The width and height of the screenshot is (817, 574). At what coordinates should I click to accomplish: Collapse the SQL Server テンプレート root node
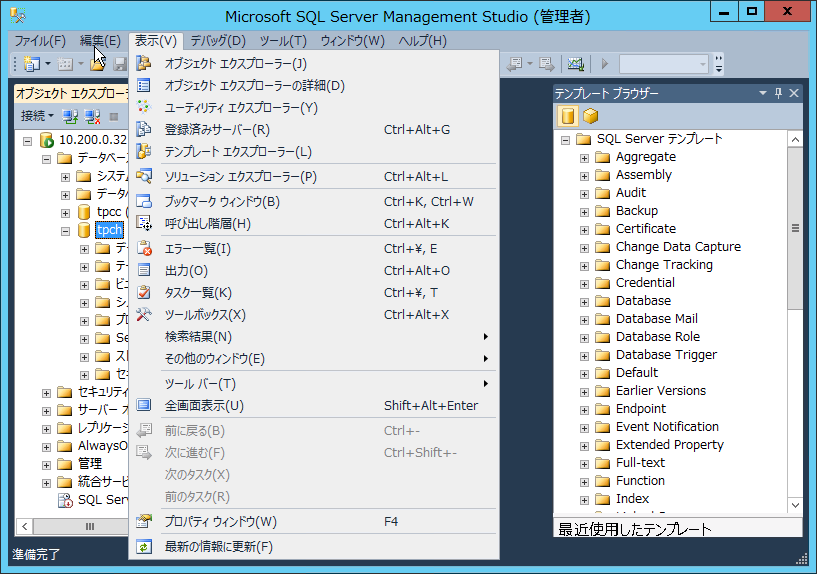[x=565, y=140]
